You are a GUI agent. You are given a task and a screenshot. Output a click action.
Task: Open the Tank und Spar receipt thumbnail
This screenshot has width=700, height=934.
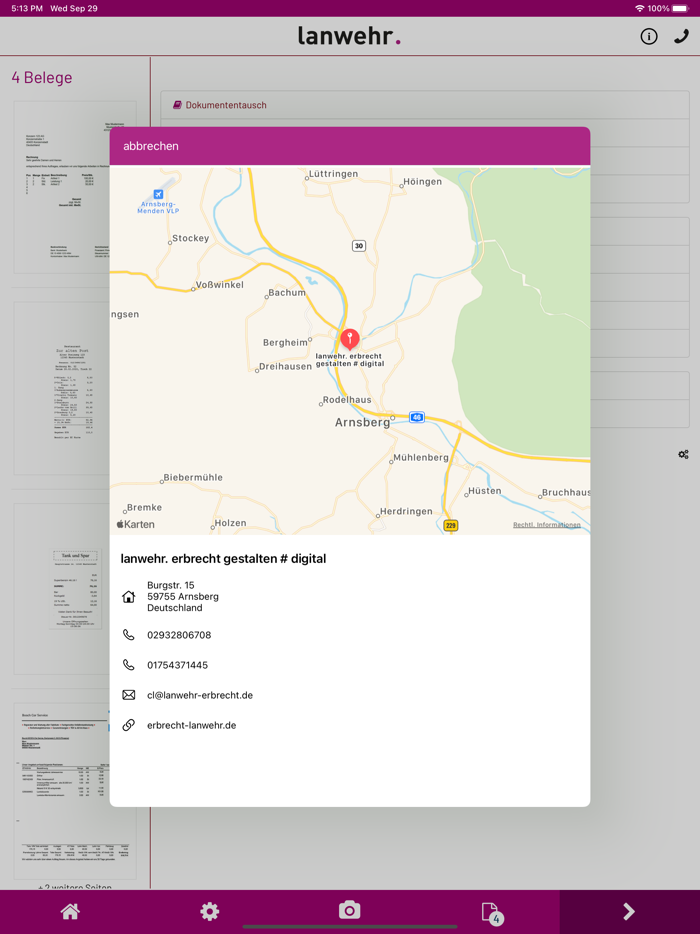point(75,589)
